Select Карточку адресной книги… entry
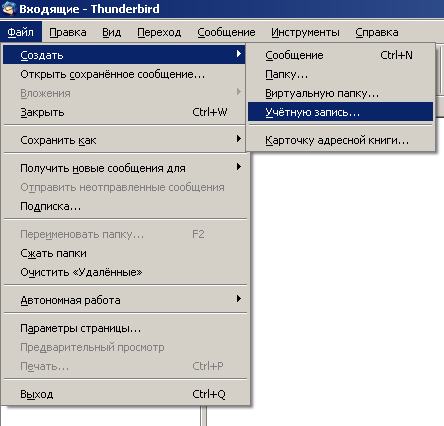Image resolution: width=444 pixels, height=426 pixels. coord(340,140)
